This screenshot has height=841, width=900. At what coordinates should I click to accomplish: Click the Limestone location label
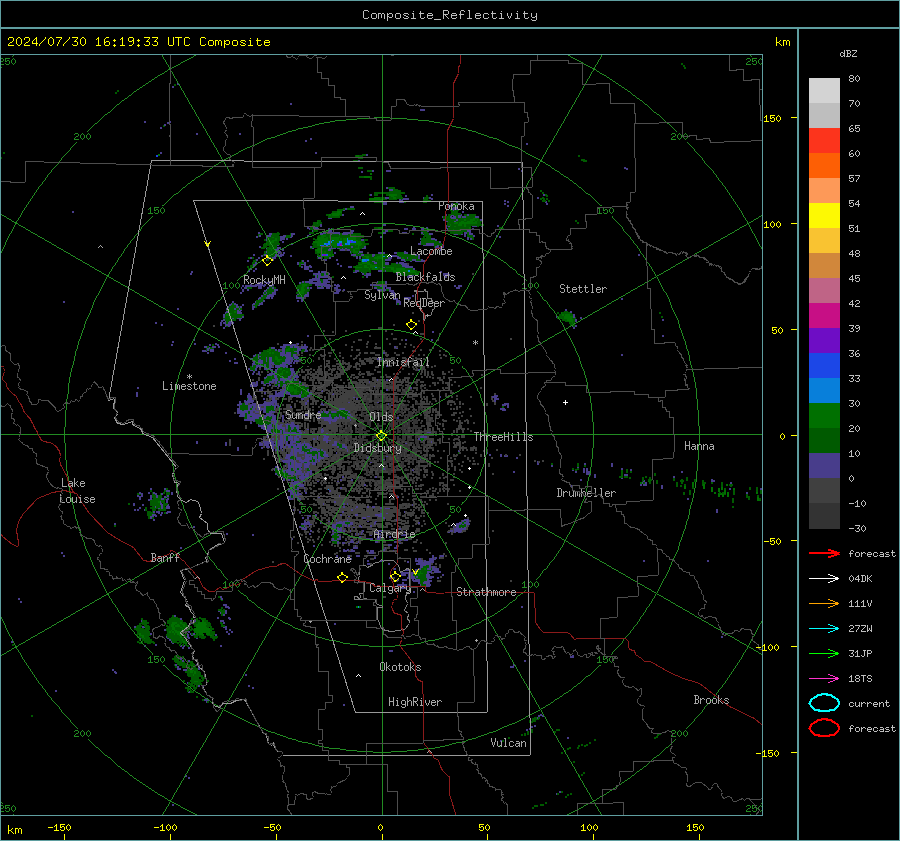pyautogui.click(x=189, y=386)
